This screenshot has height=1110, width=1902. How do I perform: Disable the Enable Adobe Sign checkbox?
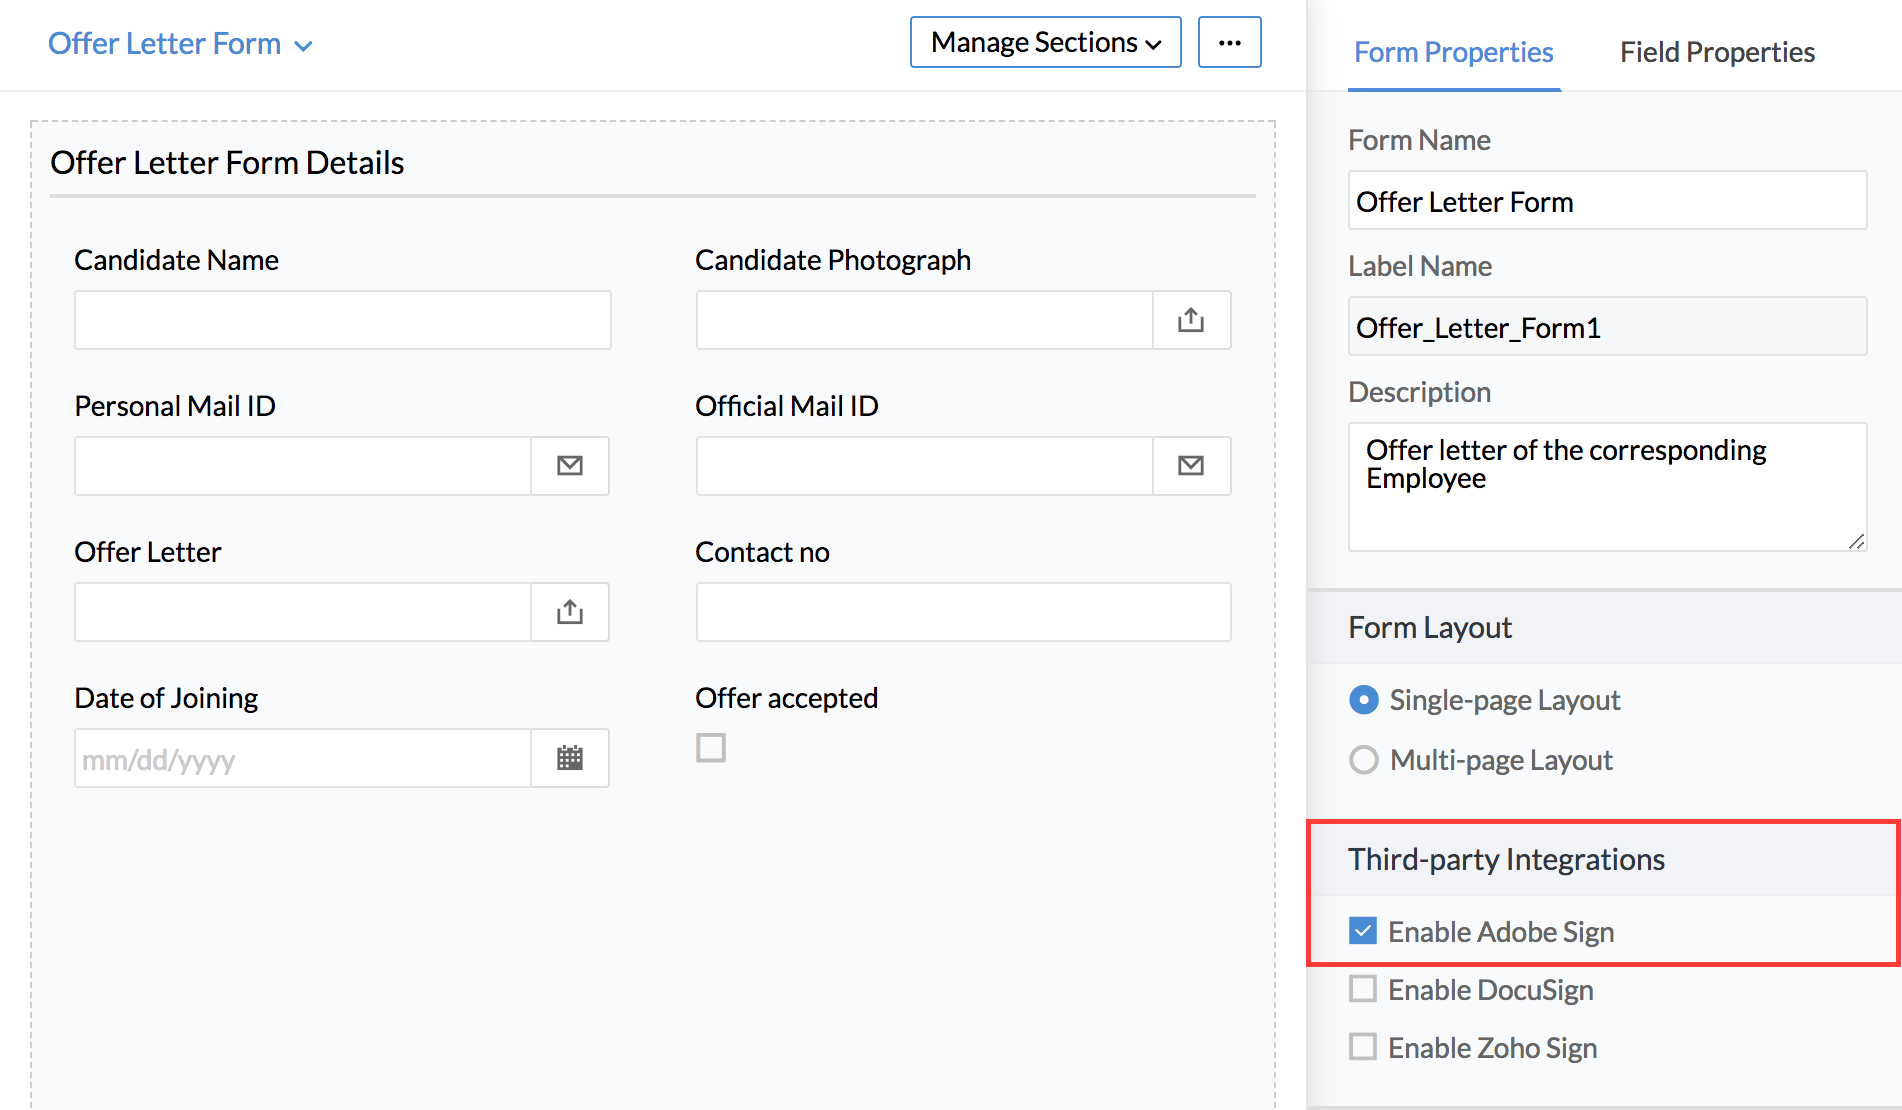[x=1363, y=931]
